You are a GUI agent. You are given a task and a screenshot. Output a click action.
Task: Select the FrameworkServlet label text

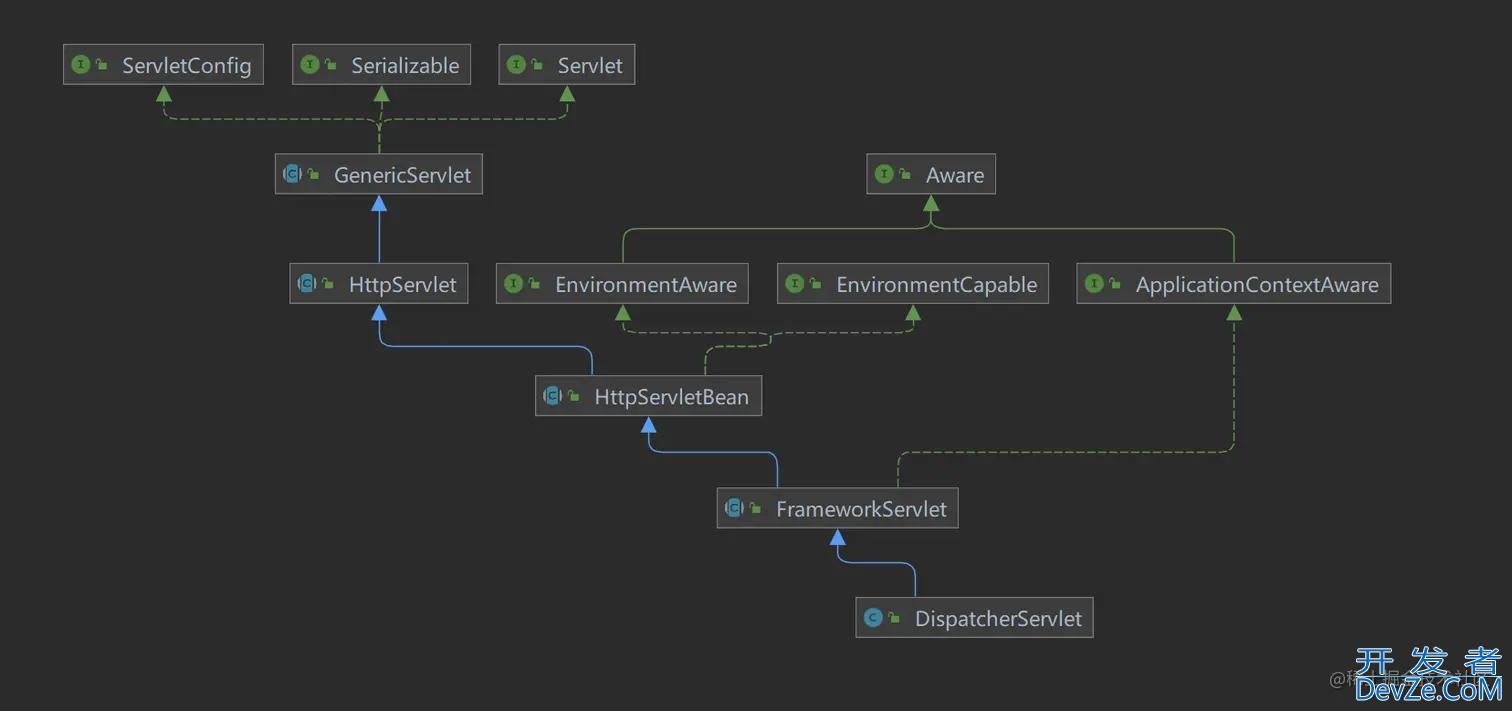[x=861, y=509]
